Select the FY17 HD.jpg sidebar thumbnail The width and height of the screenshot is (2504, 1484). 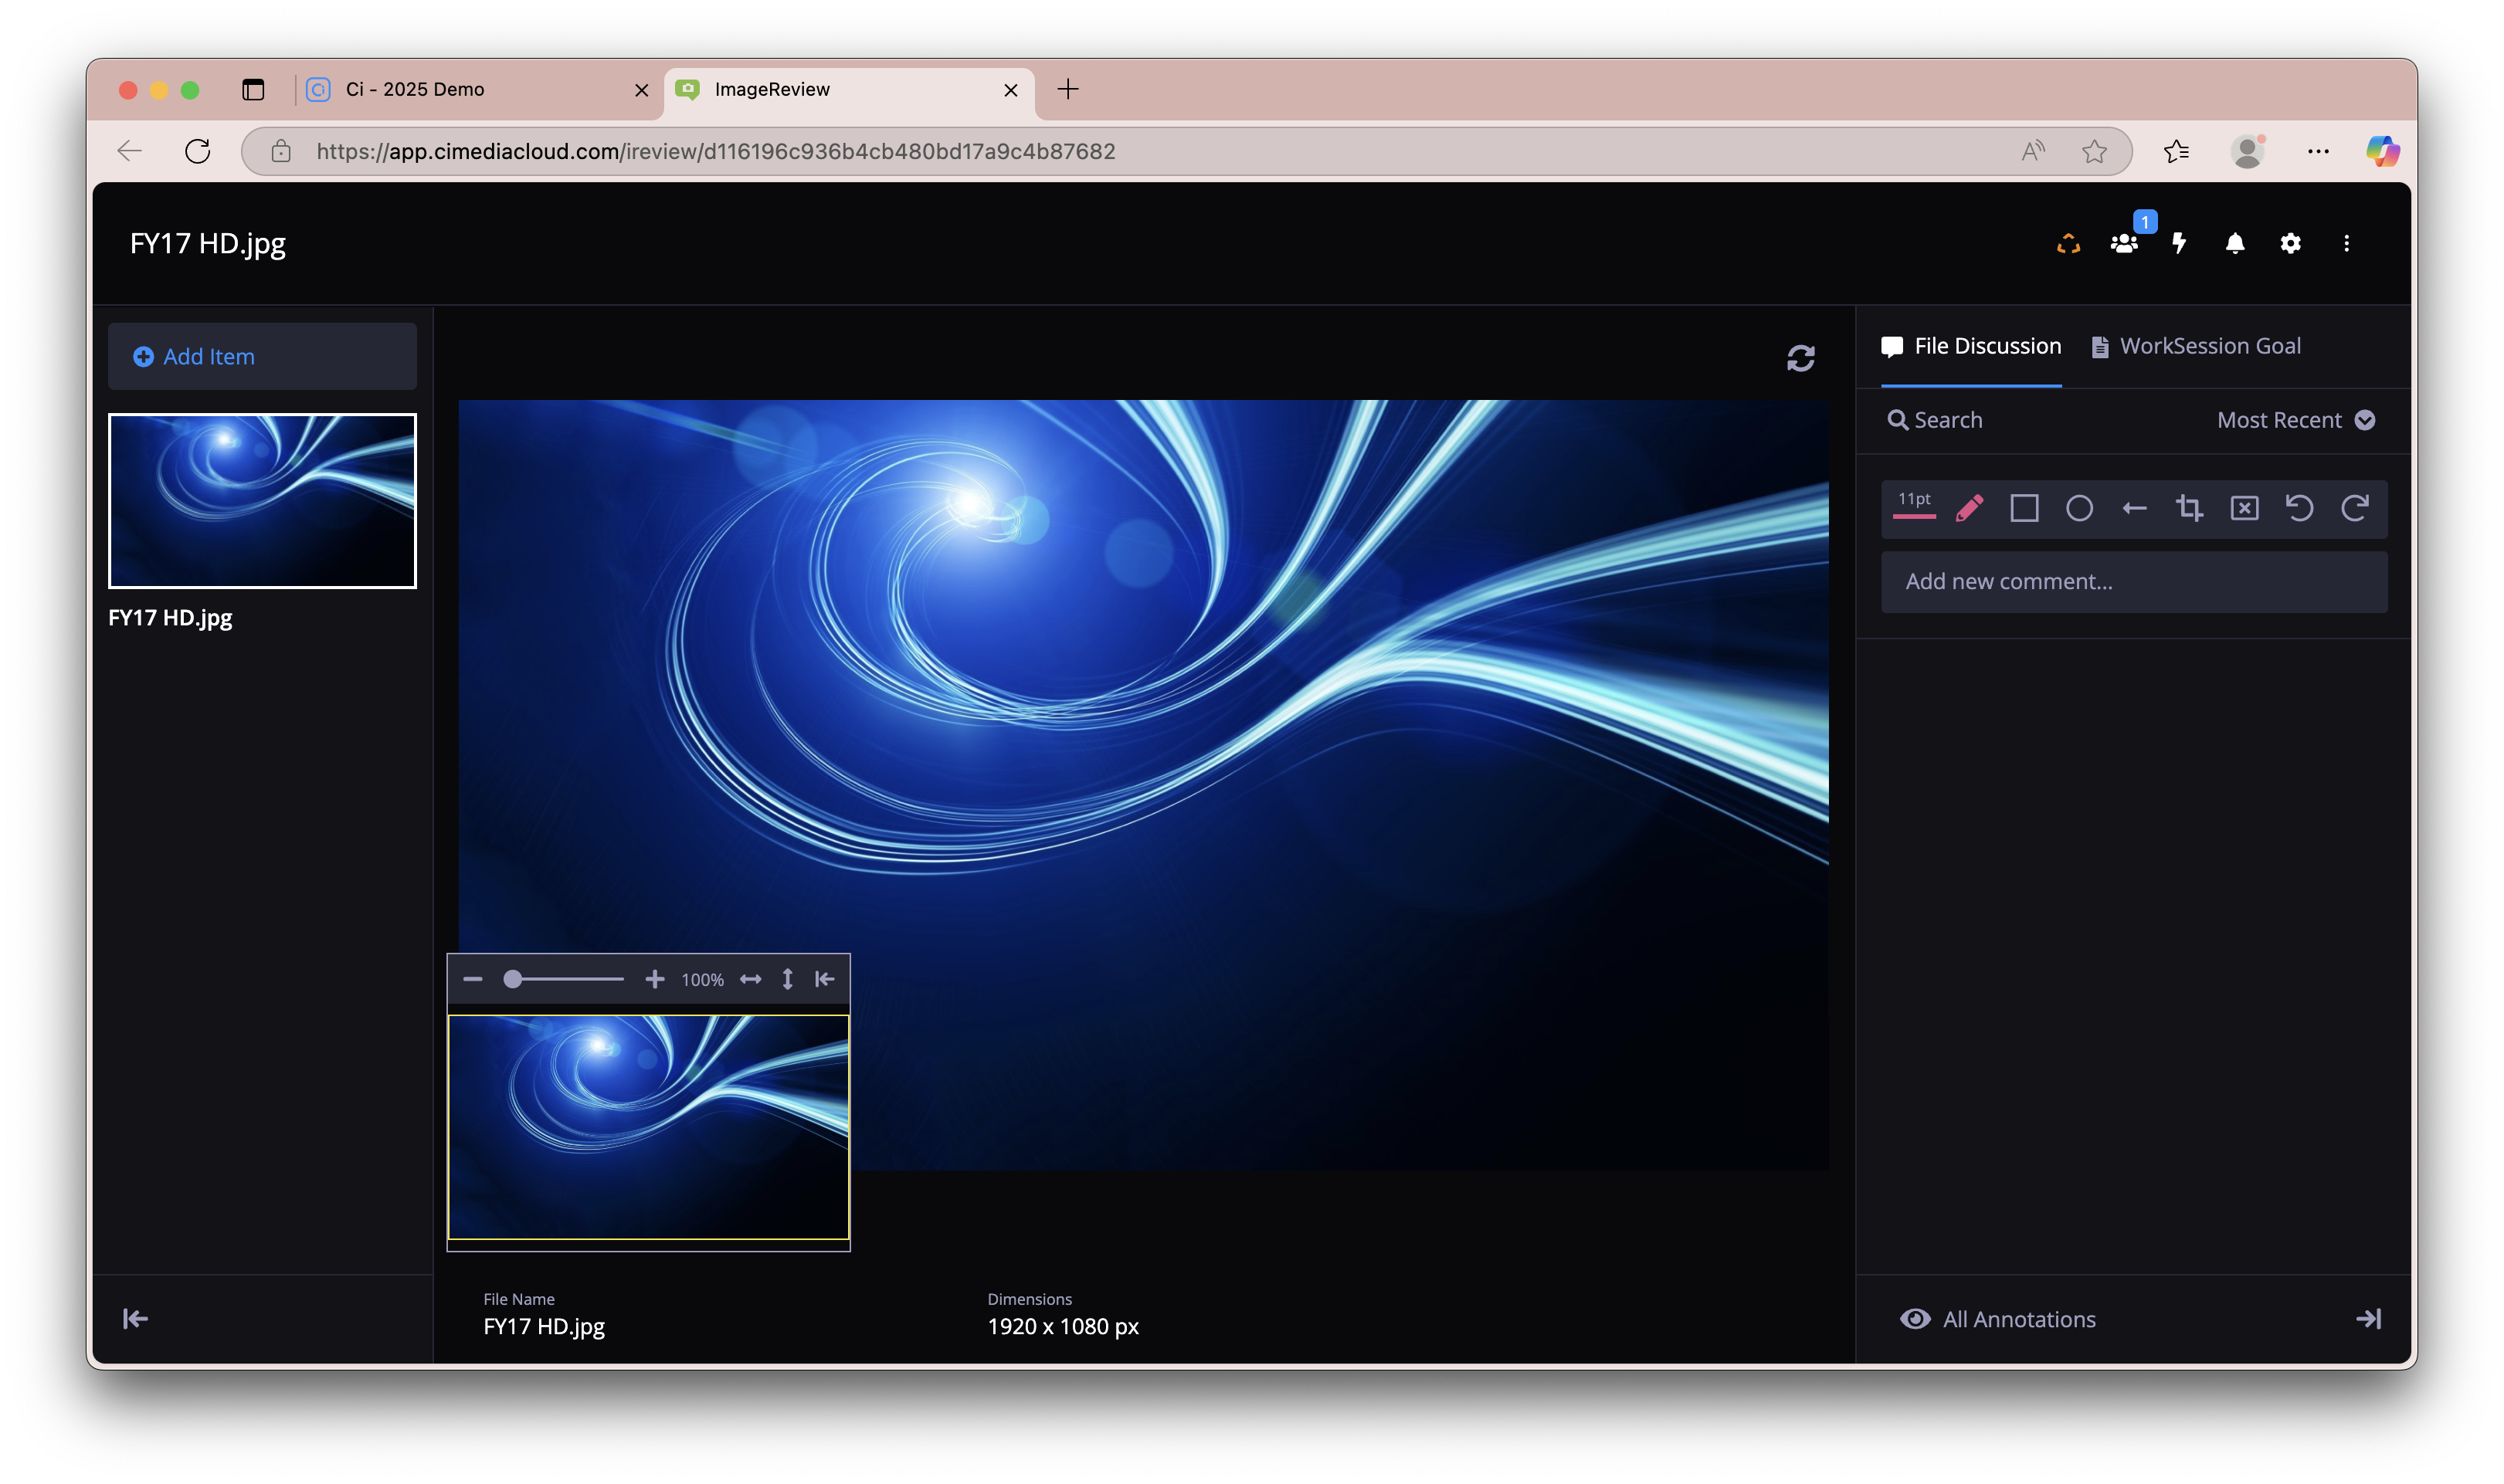(262, 501)
